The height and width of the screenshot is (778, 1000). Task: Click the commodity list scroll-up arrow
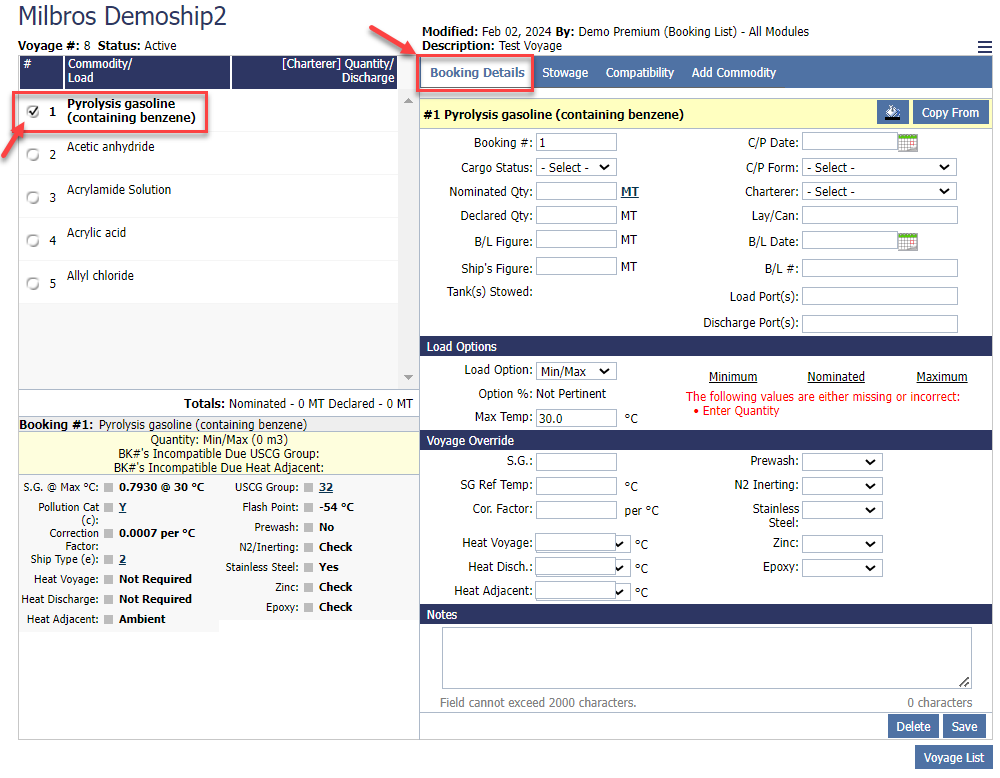click(407, 101)
